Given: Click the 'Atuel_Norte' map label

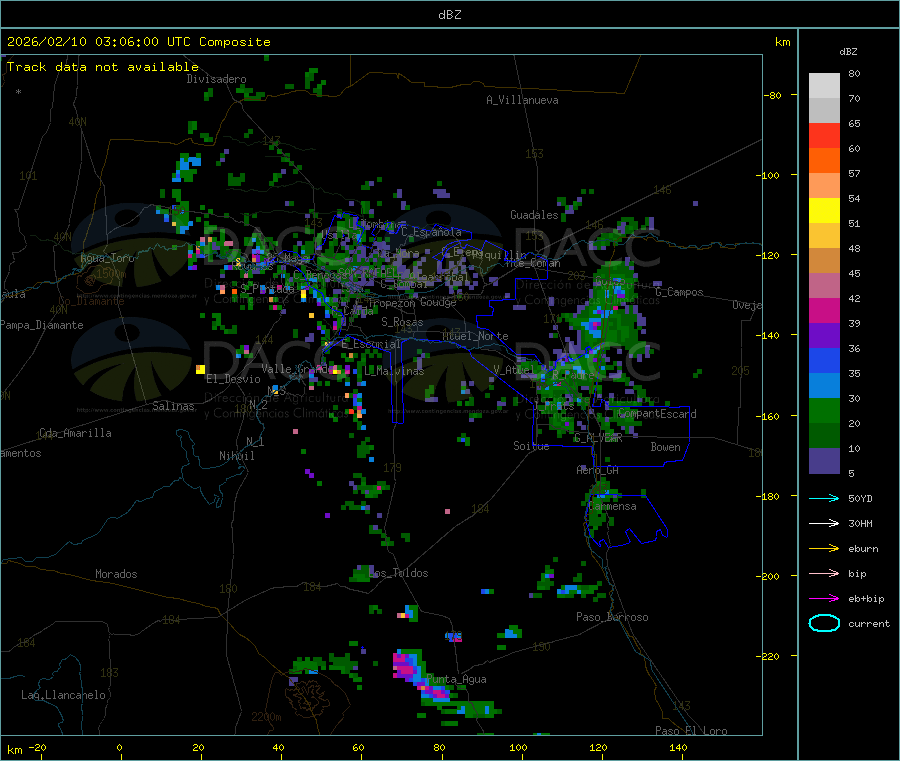Looking at the screenshot, I should pos(475,336).
